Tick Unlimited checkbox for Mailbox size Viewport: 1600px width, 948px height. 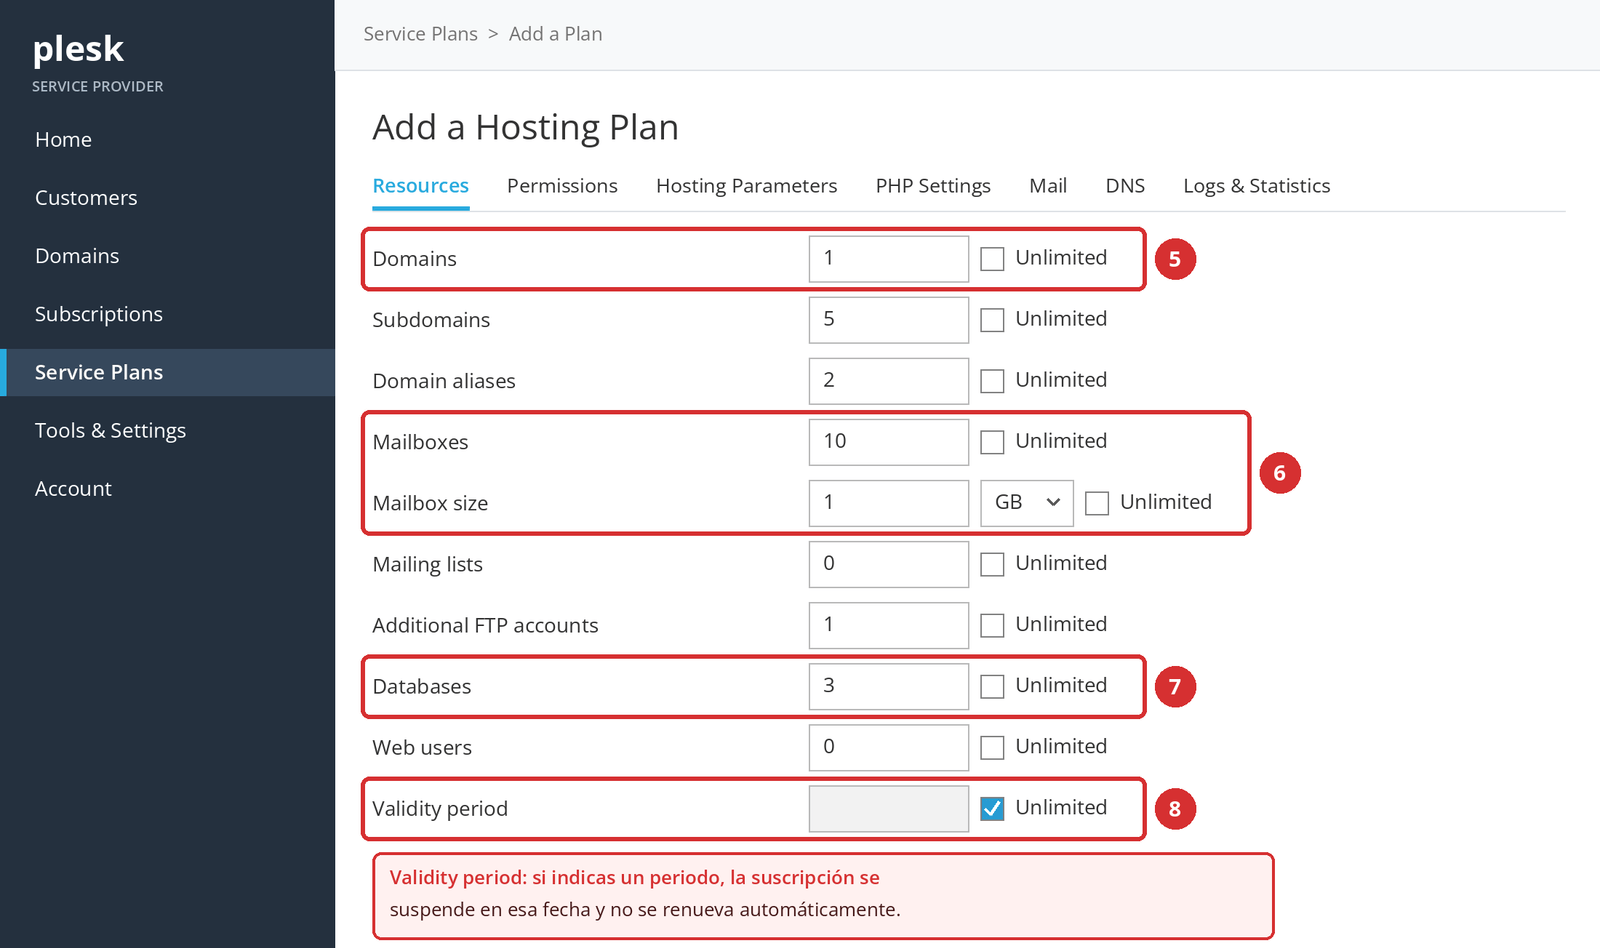click(1097, 503)
